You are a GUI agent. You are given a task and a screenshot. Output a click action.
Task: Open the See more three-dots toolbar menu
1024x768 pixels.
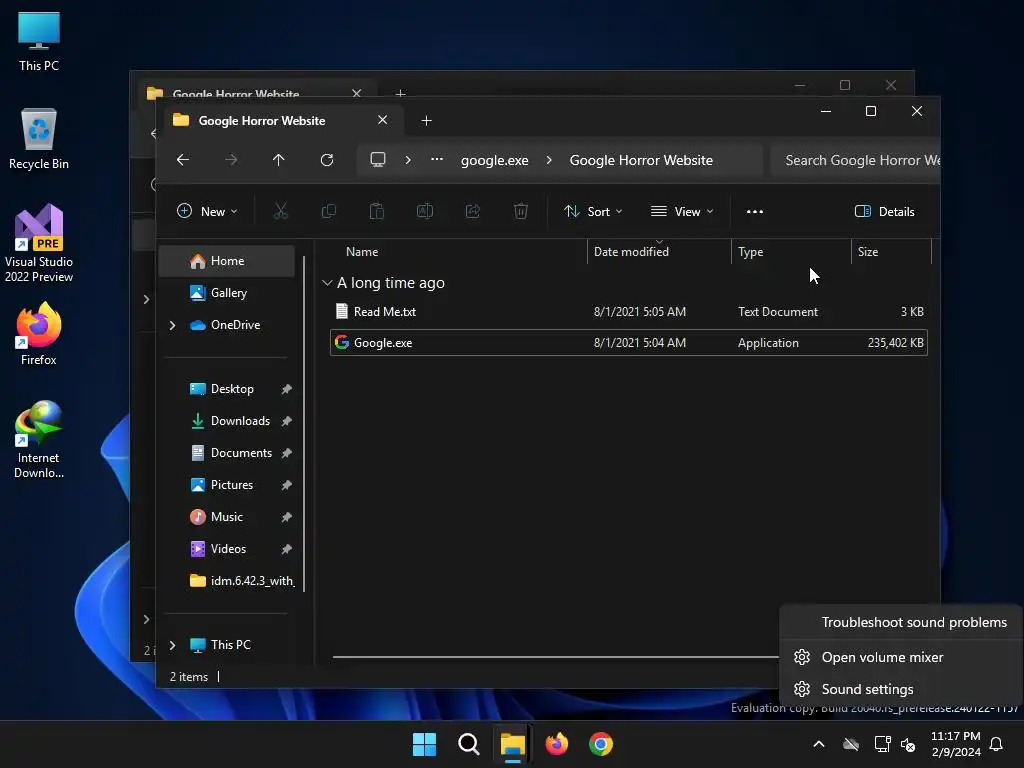click(x=755, y=212)
